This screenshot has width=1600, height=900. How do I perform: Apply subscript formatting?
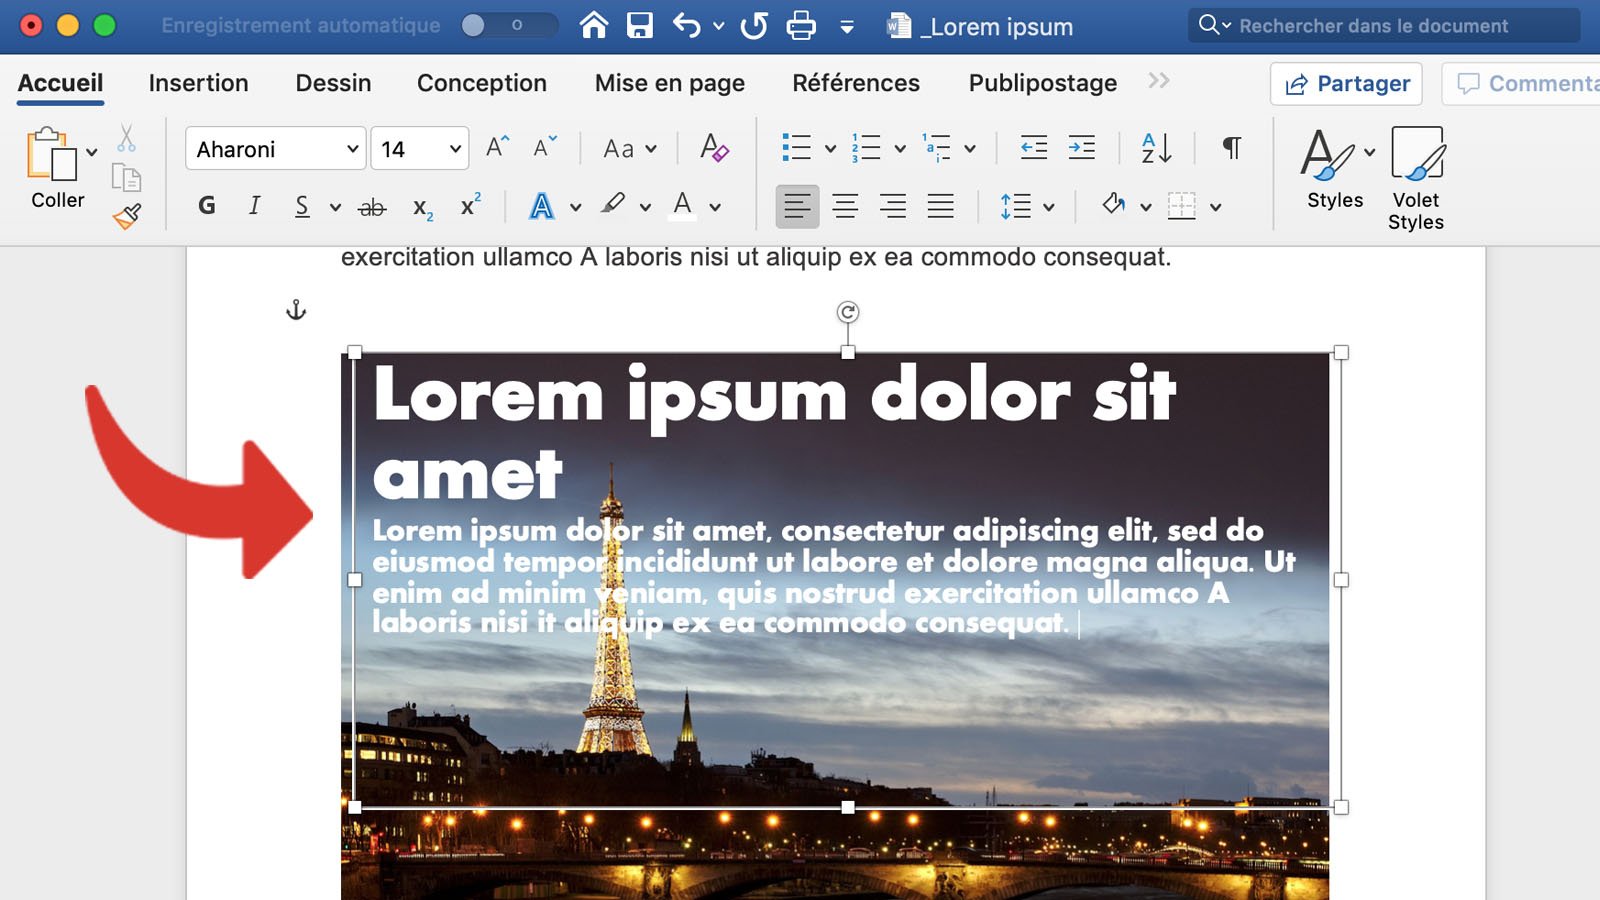click(419, 207)
